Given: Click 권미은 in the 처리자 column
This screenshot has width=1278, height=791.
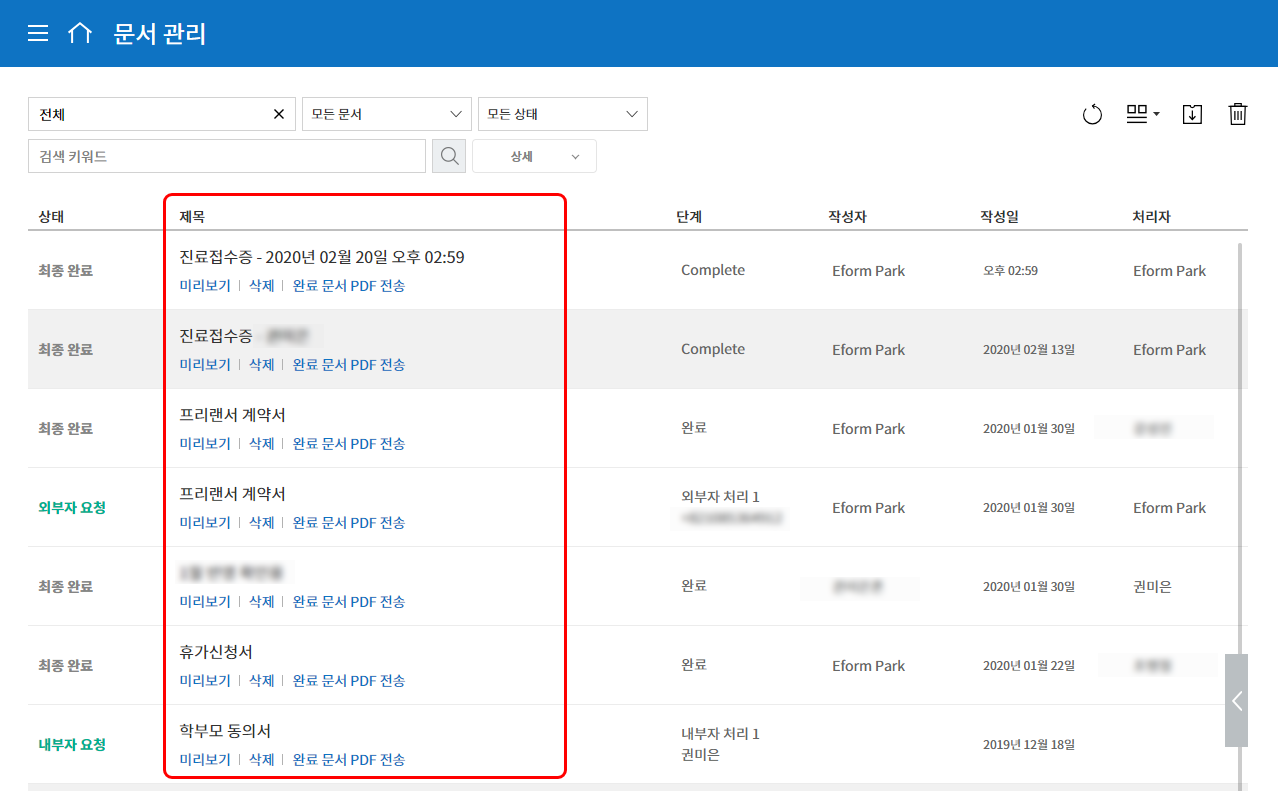Looking at the screenshot, I should click(x=1152, y=587).
